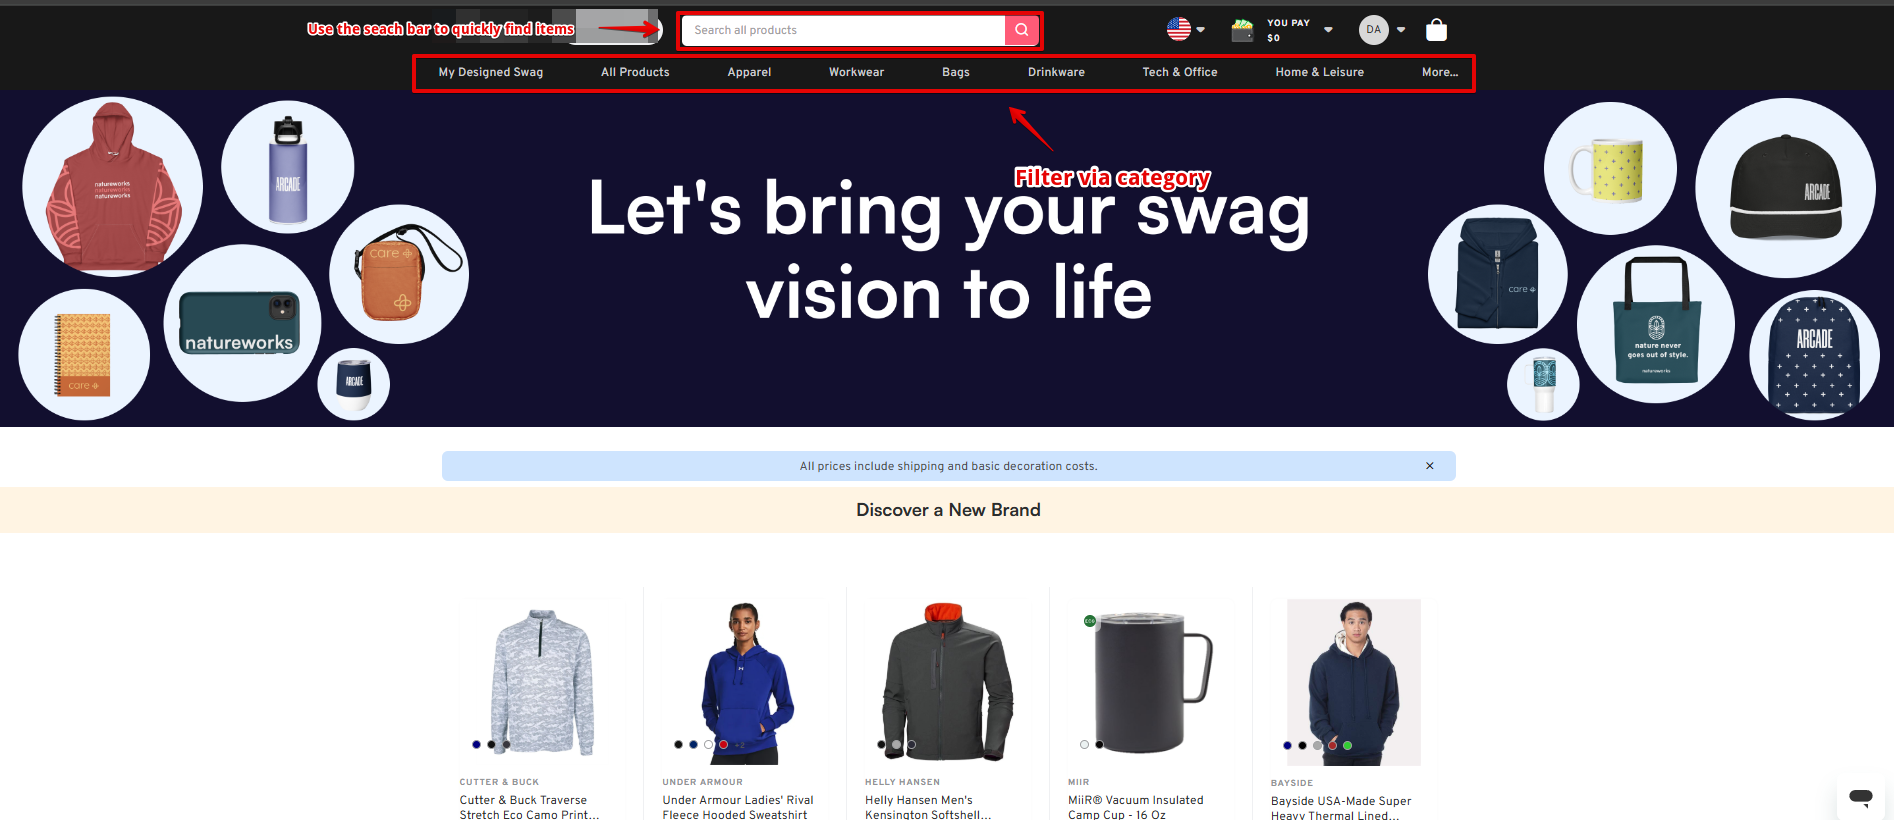Open the More... category menu
Screen dimensions: 1894x820
click(x=1440, y=72)
